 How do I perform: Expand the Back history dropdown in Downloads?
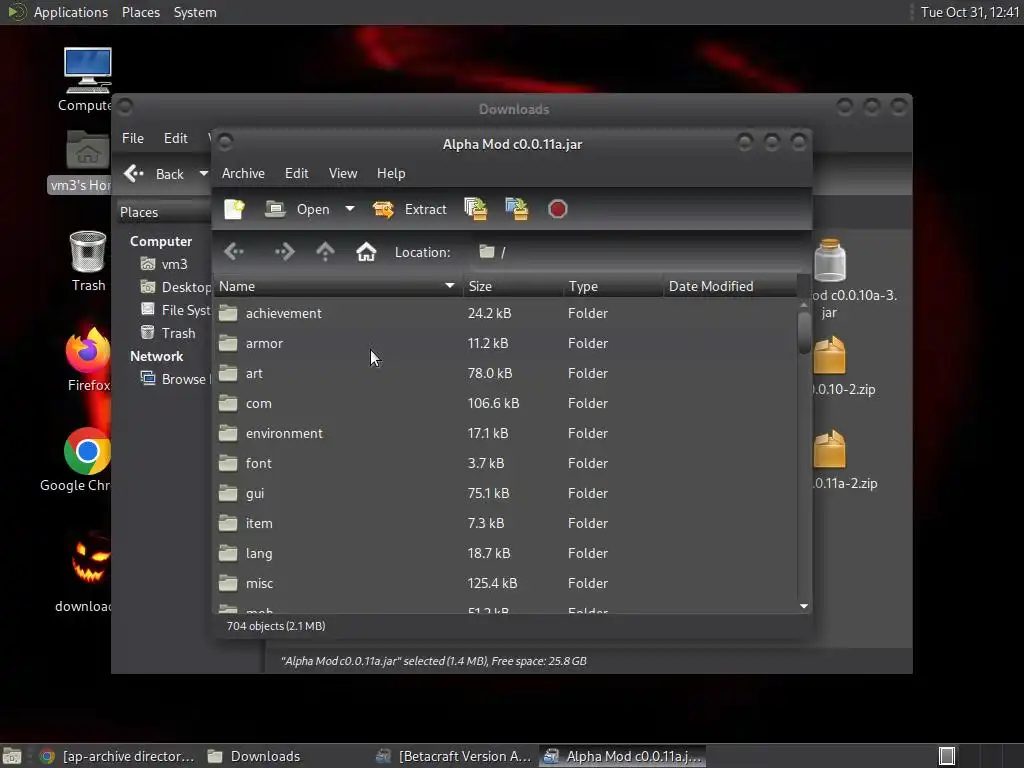pyautogui.click(x=204, y=174)
